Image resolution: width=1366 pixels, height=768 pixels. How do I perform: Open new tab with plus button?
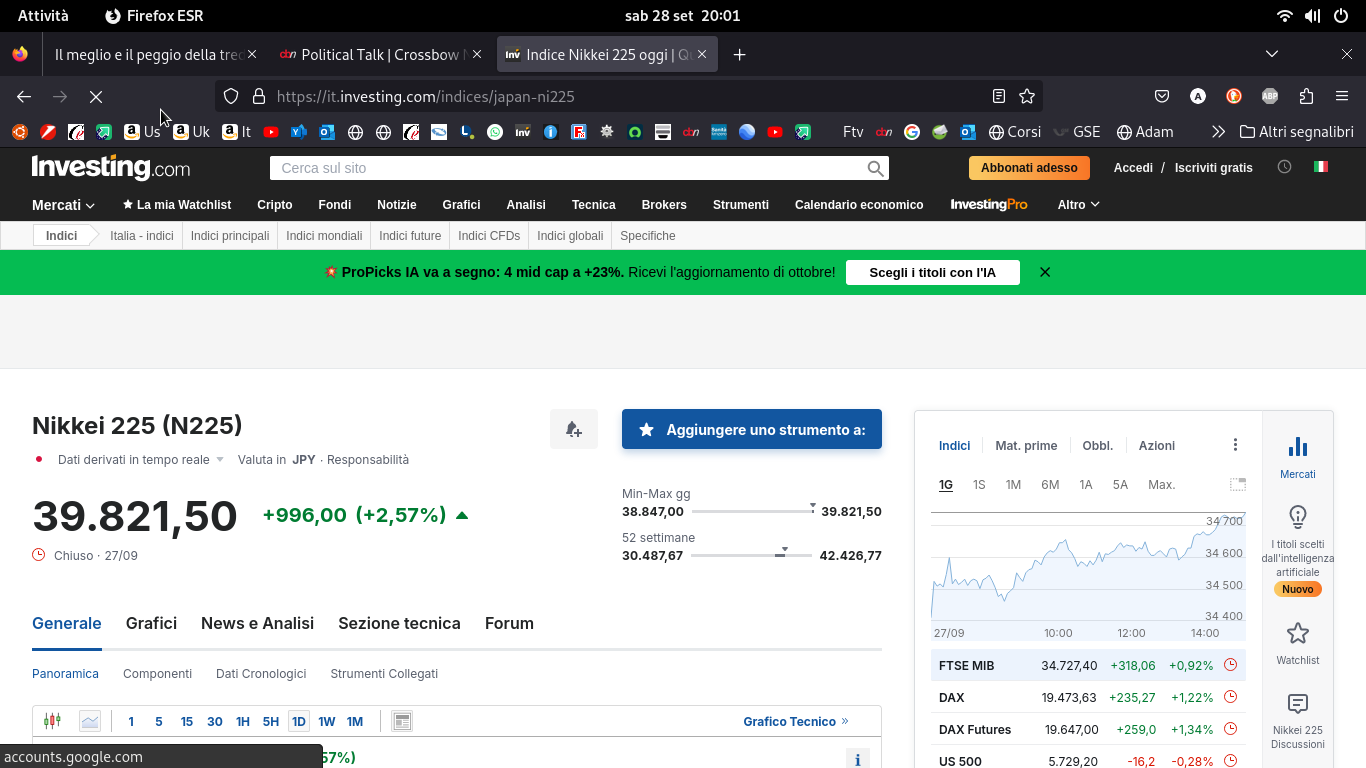739,54
